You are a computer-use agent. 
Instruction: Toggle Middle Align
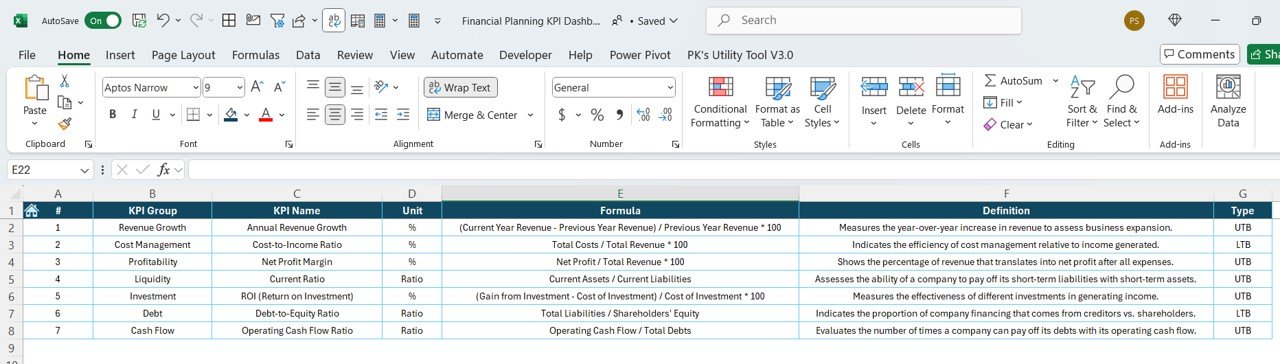tap(335, 87)
